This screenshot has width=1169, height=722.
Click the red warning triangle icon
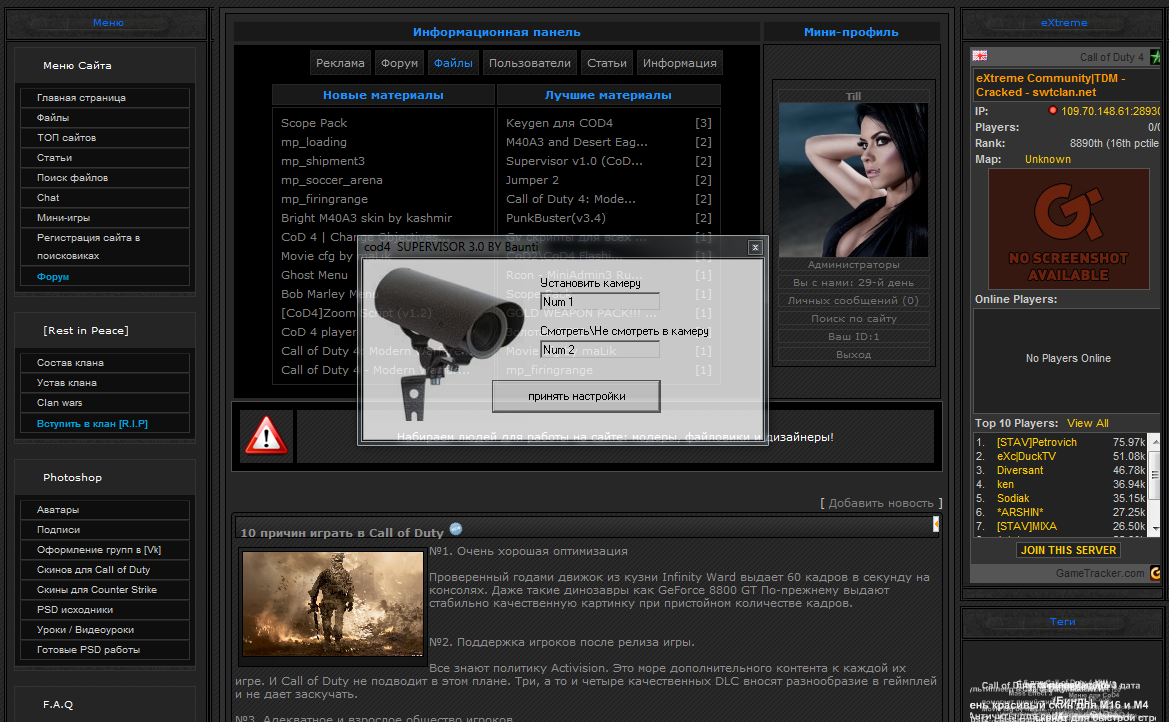pyautogui.click(x=266, y=436)
